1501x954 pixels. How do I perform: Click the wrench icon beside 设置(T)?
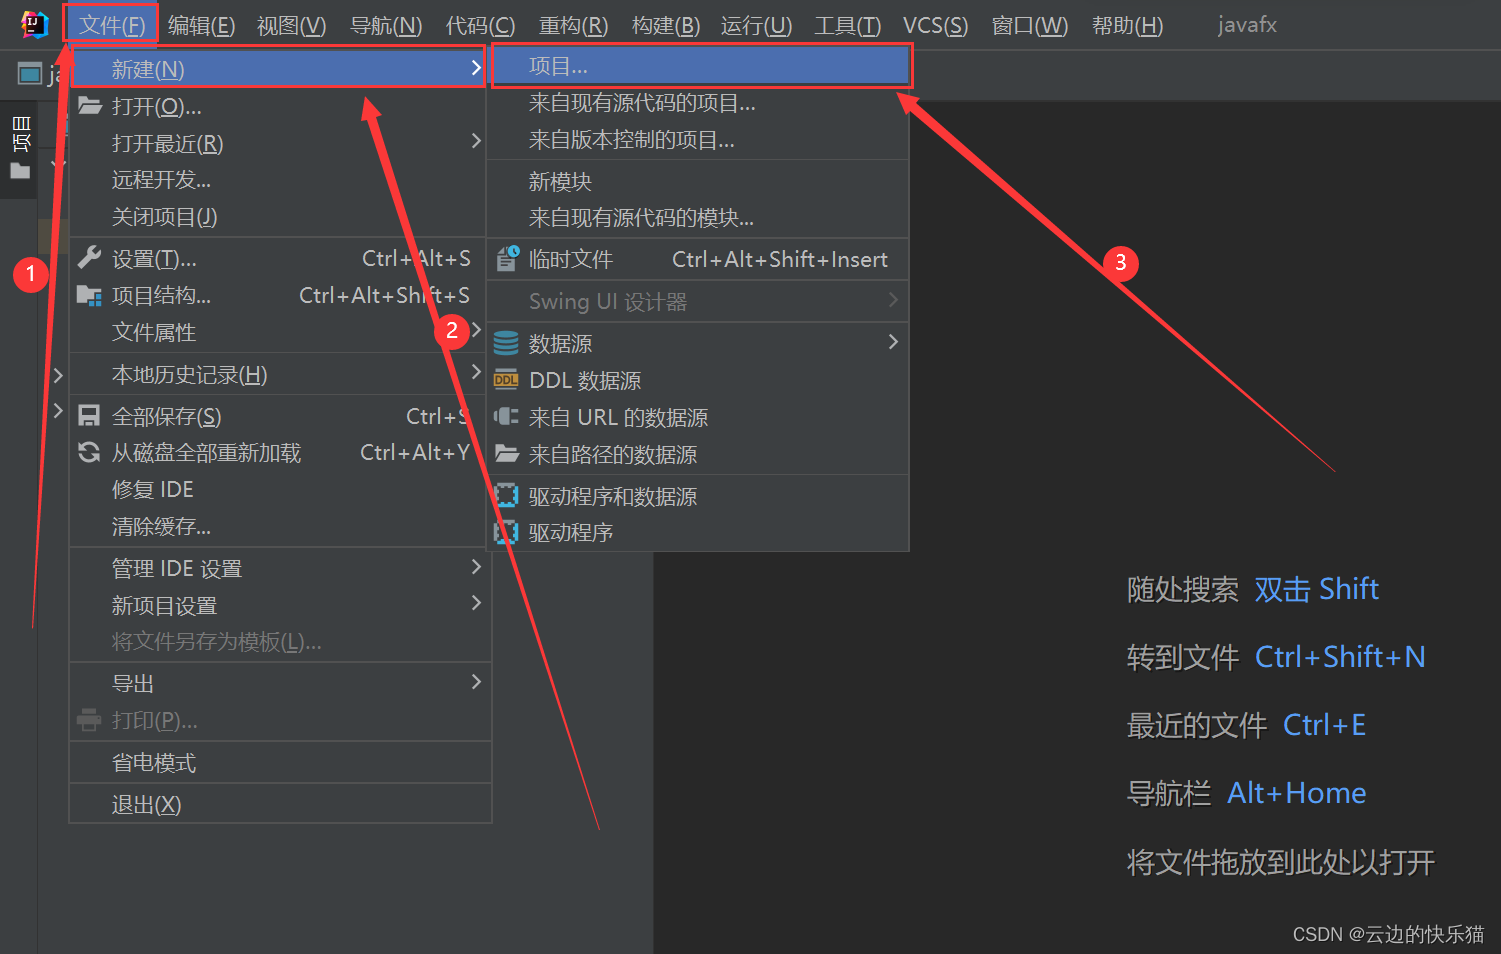coord(90,258)
